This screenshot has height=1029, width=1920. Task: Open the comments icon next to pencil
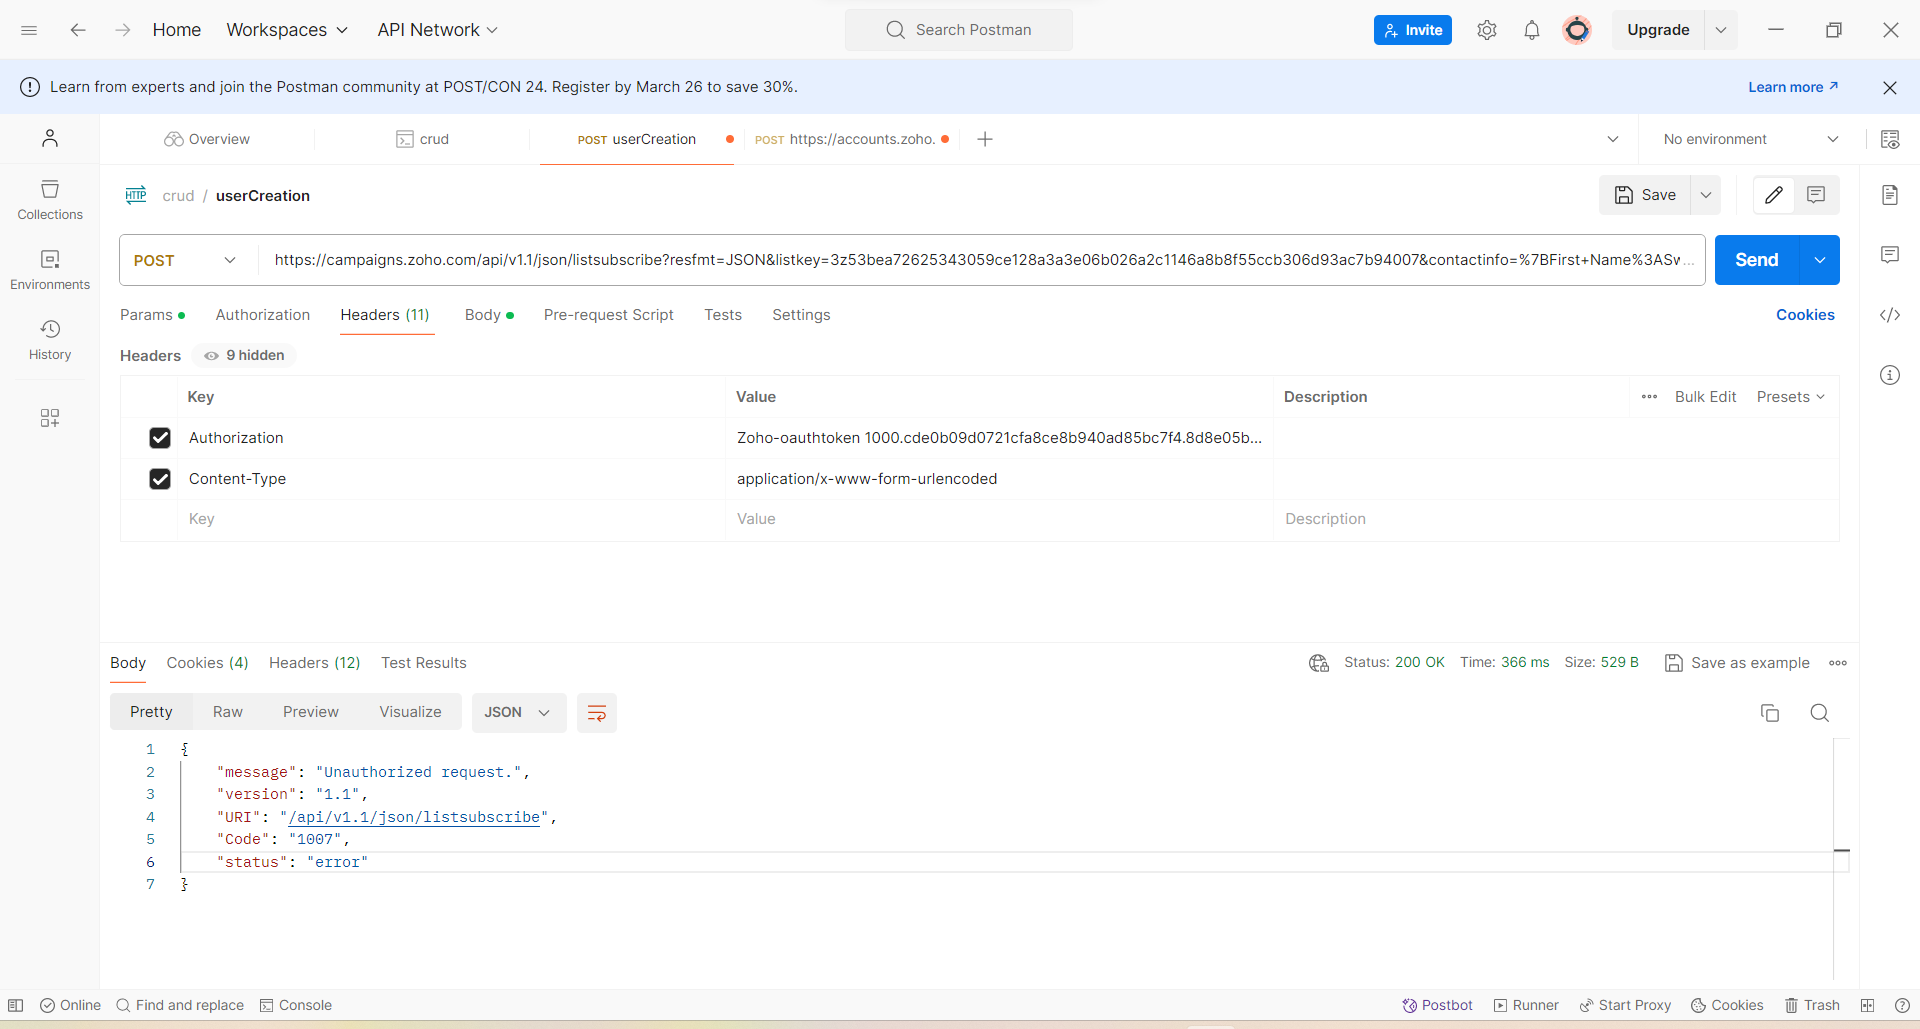[x=1816, y=195]
